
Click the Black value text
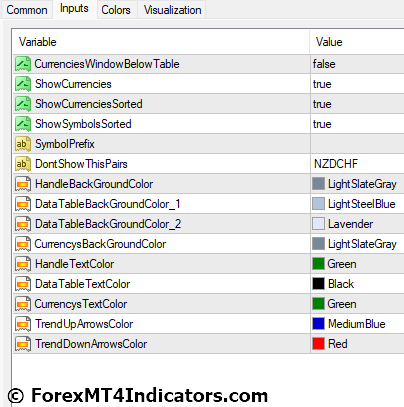(341, 284)
